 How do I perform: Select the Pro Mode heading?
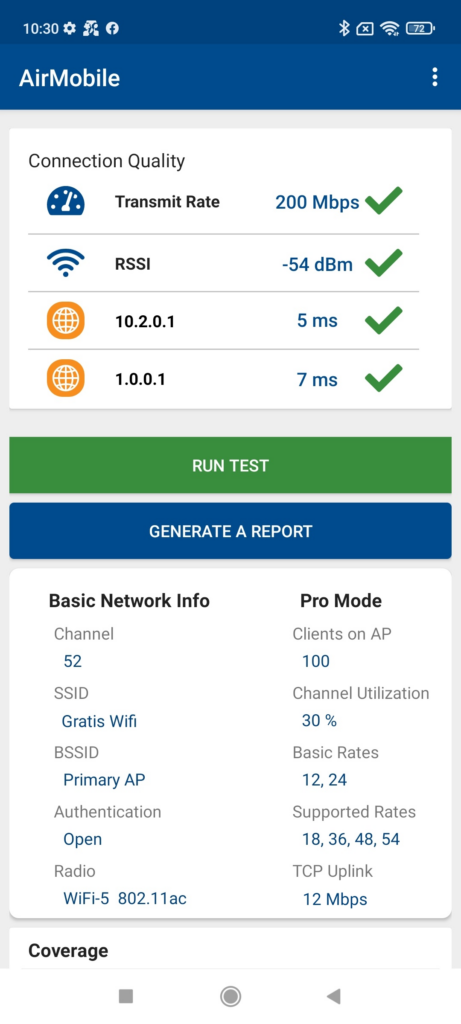click(x=341, y=601)
